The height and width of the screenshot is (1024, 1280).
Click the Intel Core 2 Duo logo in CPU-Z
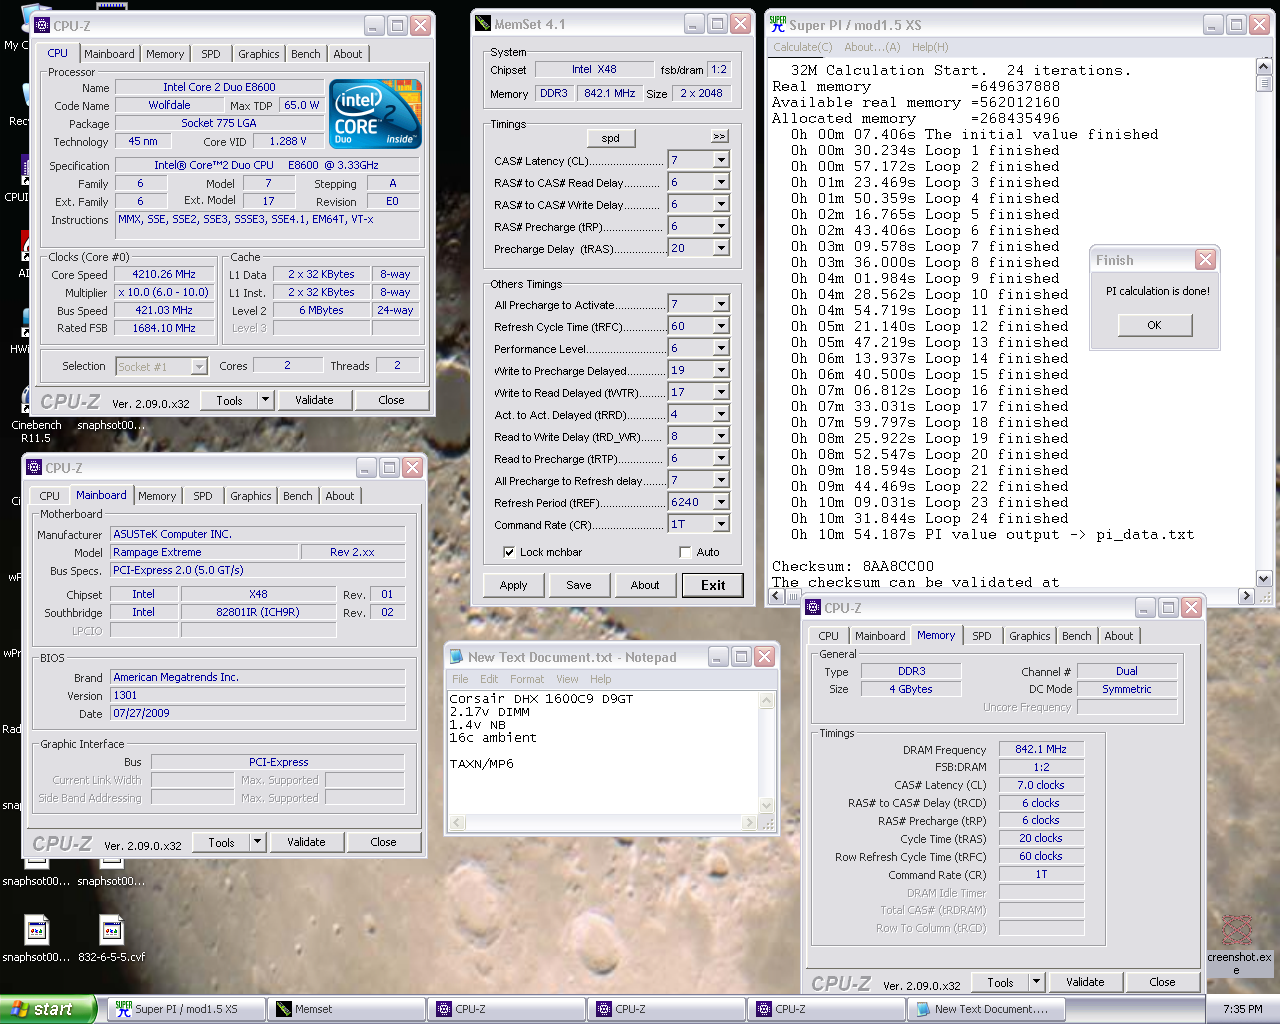tap(375, 114)
